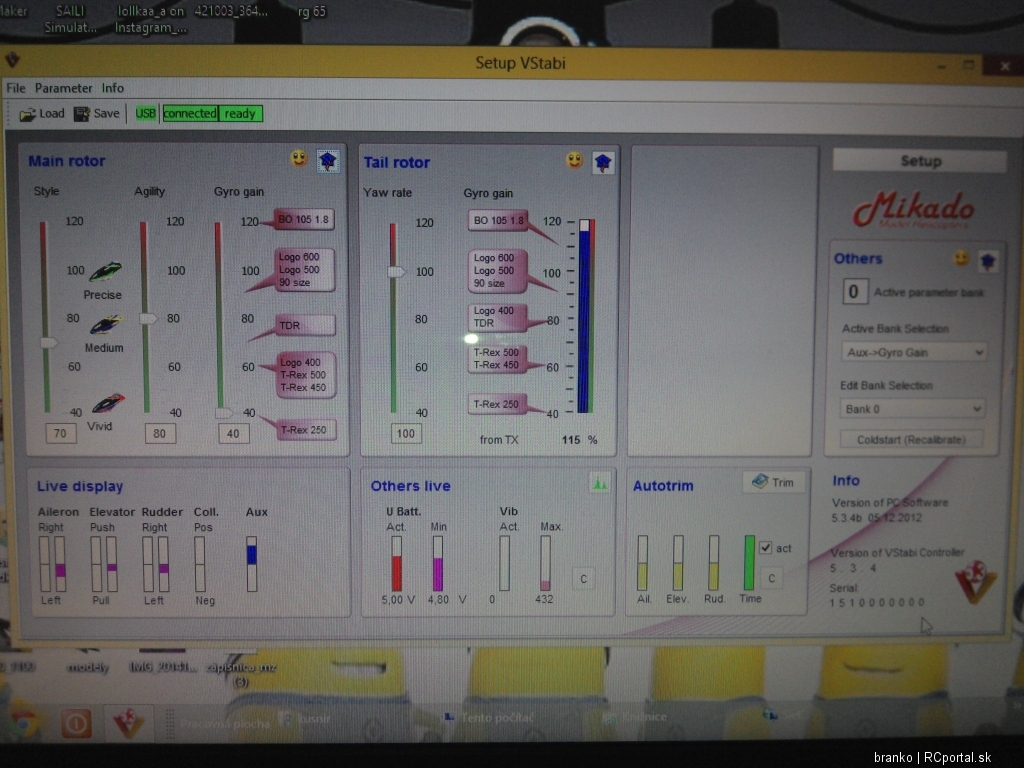This screenshot has height=768, width=1024.
Task: Click Tail rotor T-Rex 250 preset label
Action: (496, 404)
